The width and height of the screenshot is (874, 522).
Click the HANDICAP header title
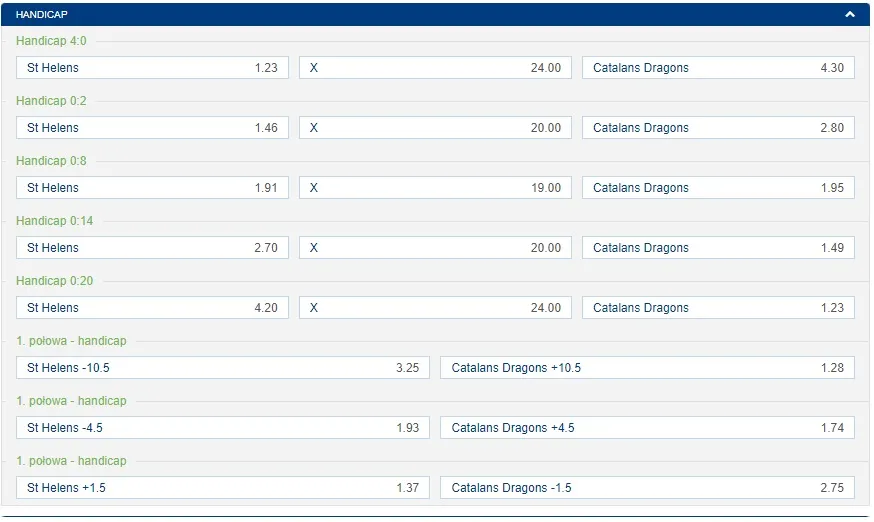[x=42, y=14]
